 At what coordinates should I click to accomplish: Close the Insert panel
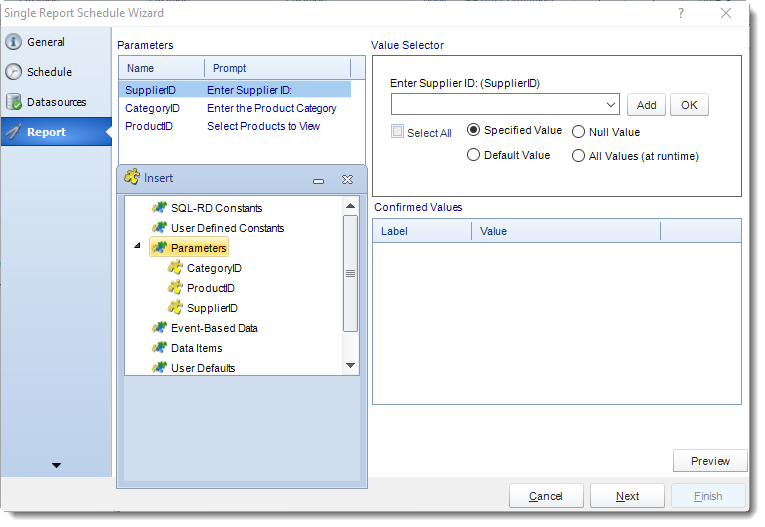347,180
